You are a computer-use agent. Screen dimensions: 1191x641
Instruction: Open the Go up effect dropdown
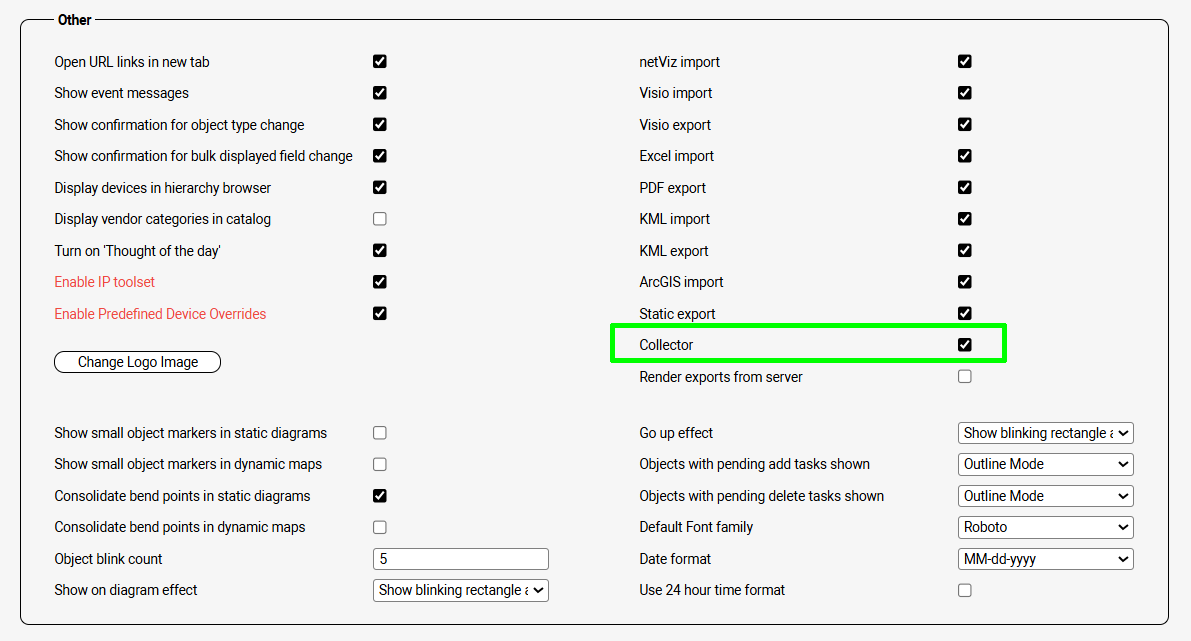point(1045,433)
